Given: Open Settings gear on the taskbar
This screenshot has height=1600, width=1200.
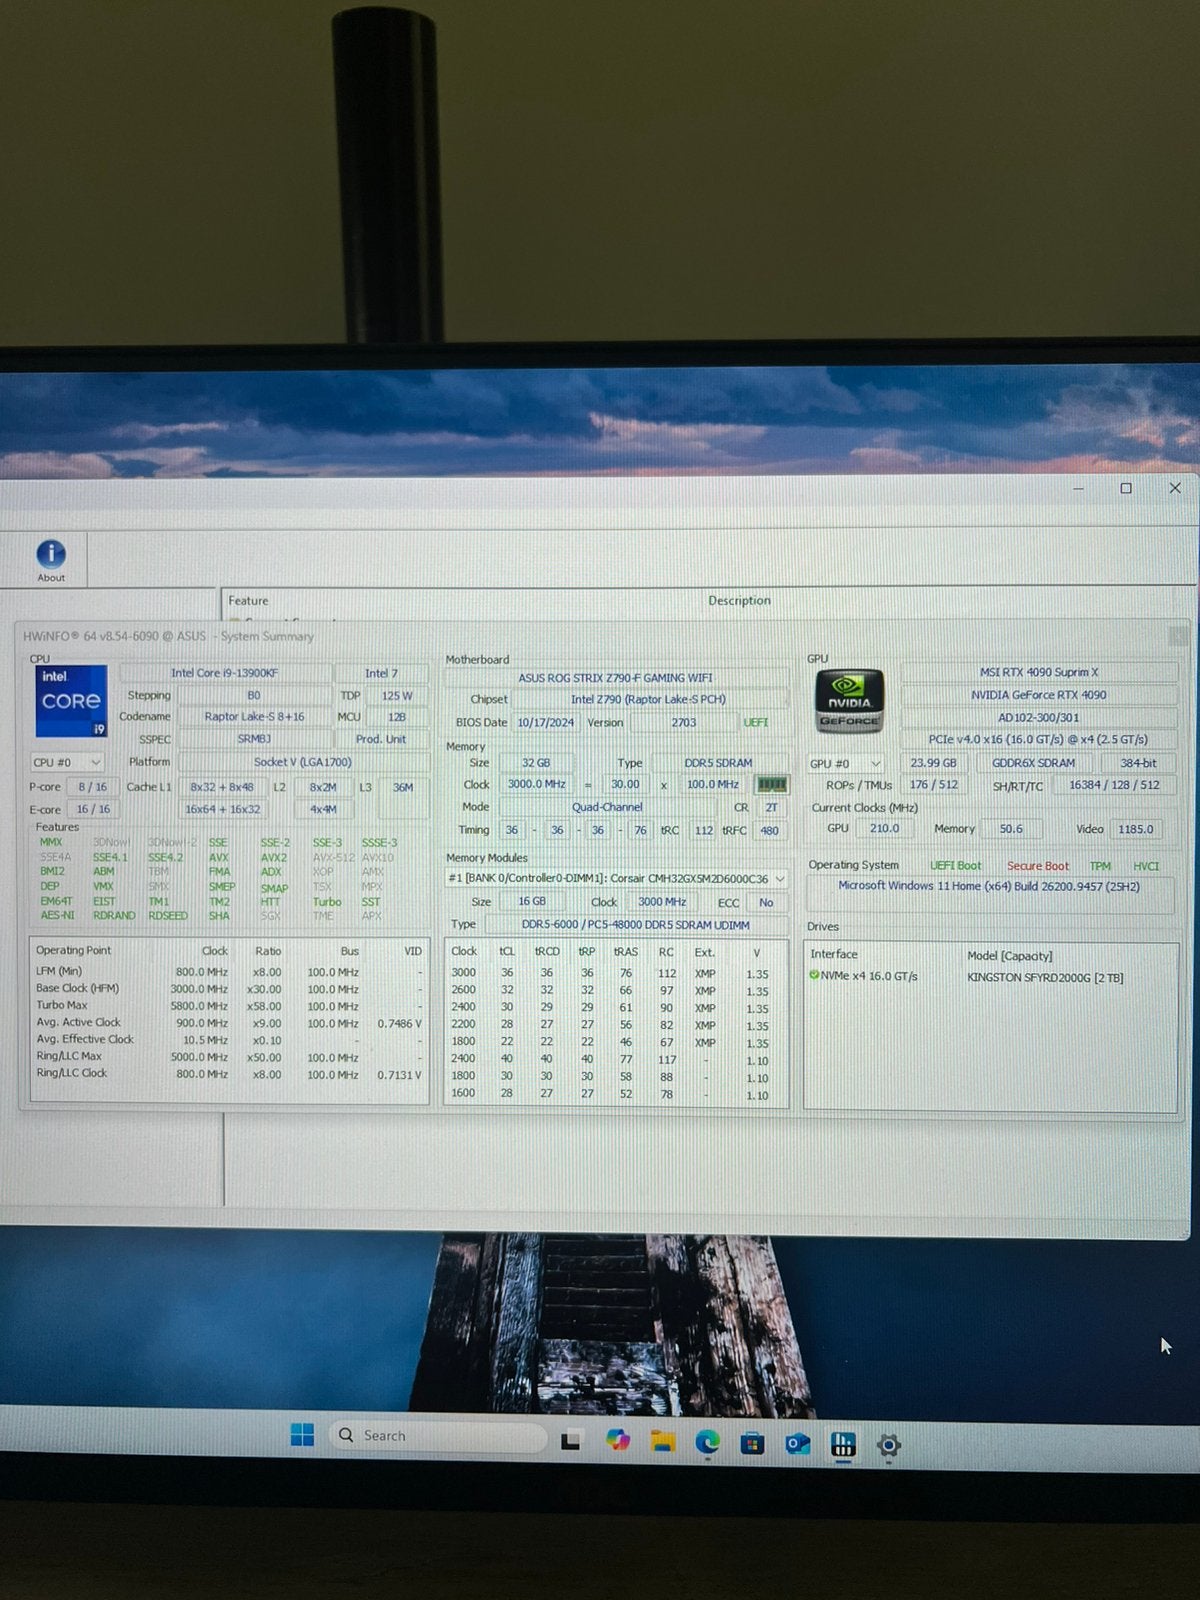Looking at the screenshot, I should (888, 1445).
